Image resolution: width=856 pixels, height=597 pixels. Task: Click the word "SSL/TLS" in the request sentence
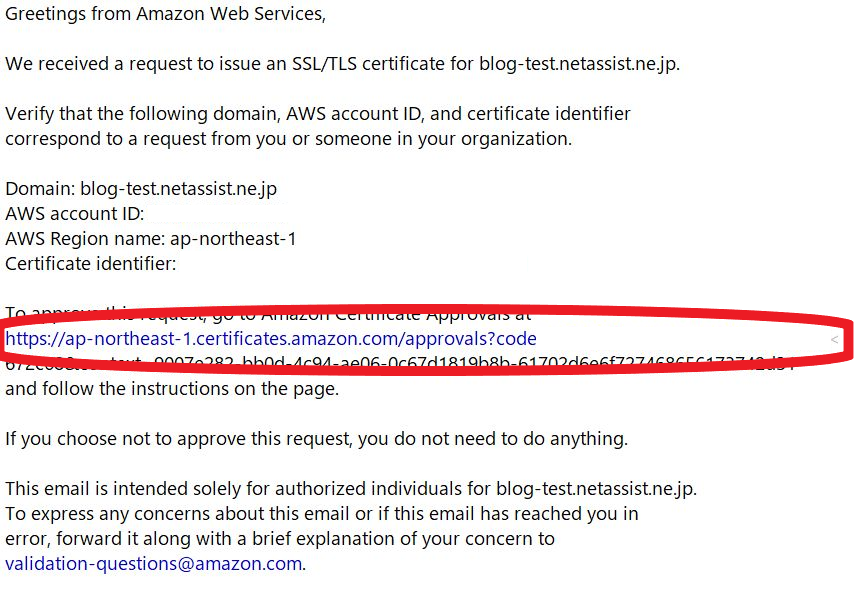pyautogui.click(x=324, y=64)
